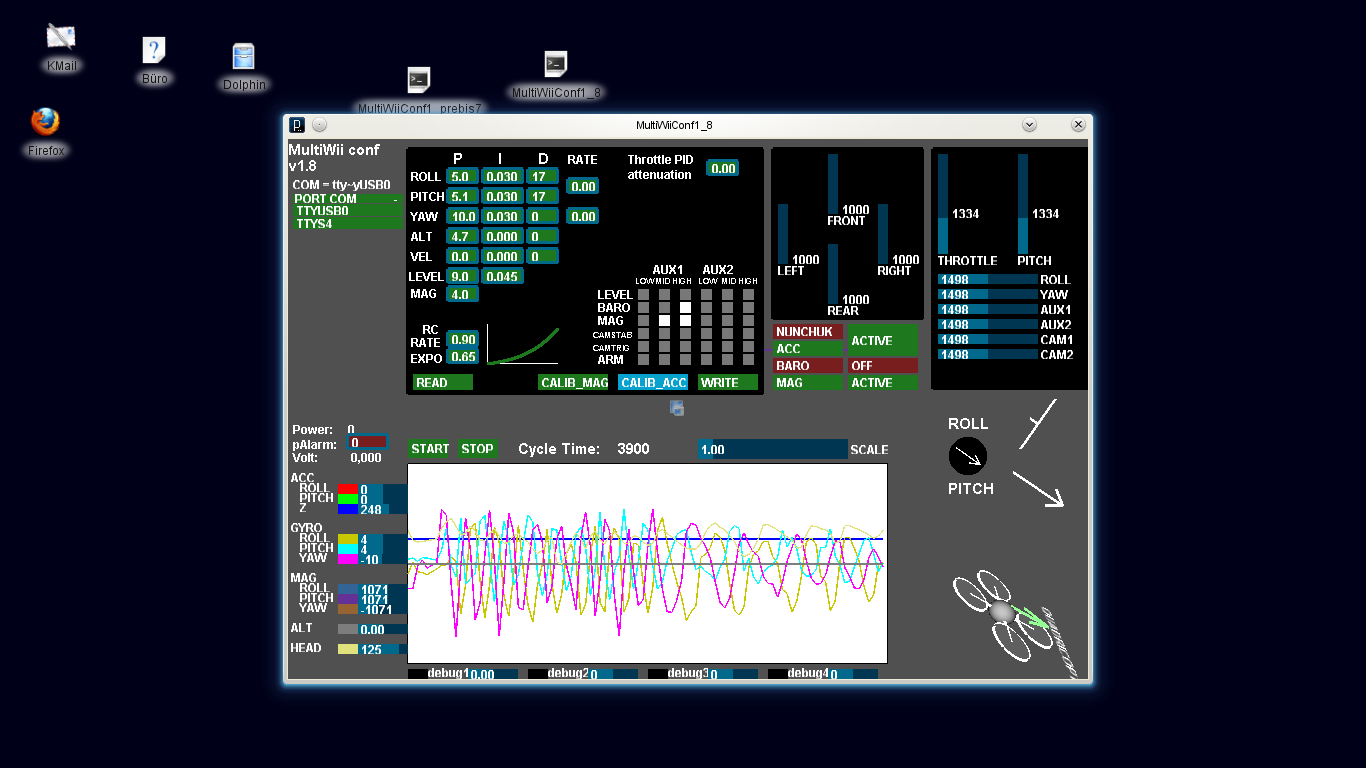Open window options arrow in title bar

[x=1029, y=125]
